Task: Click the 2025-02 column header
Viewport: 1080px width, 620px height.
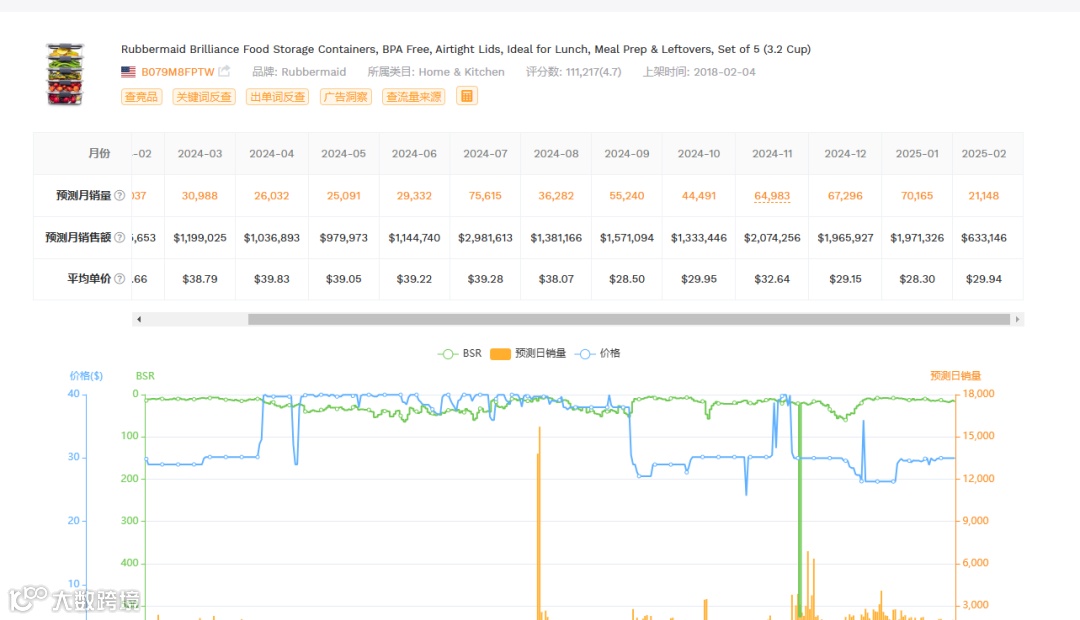Action: tap(984, 154)
